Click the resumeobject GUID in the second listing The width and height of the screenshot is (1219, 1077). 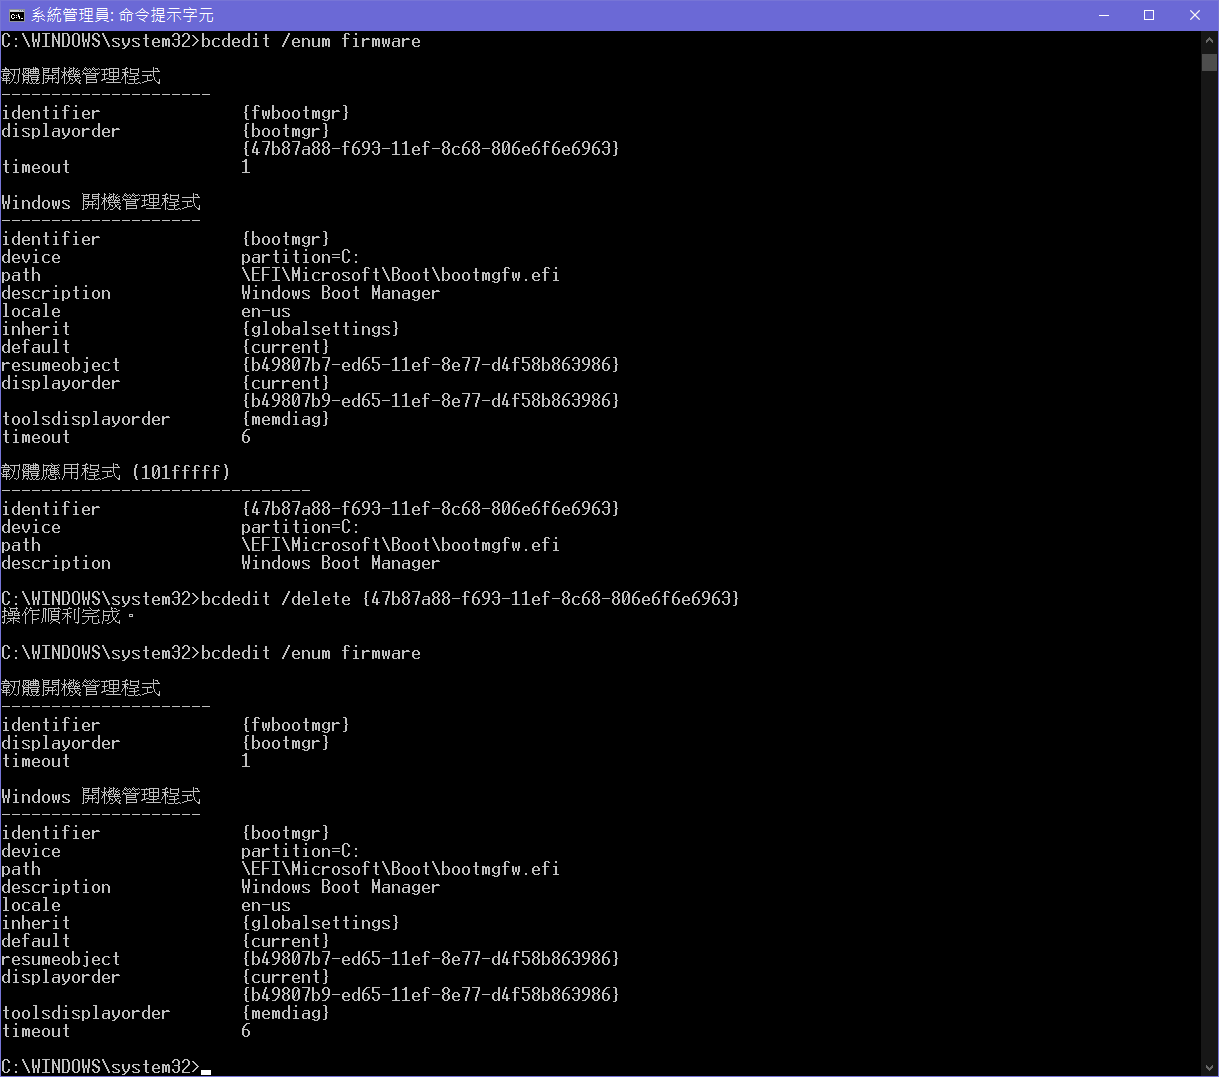click(430, 959)
